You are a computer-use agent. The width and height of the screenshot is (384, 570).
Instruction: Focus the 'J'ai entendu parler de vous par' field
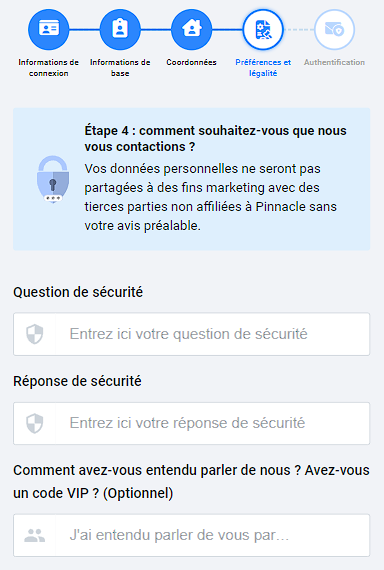pos(192,535)
